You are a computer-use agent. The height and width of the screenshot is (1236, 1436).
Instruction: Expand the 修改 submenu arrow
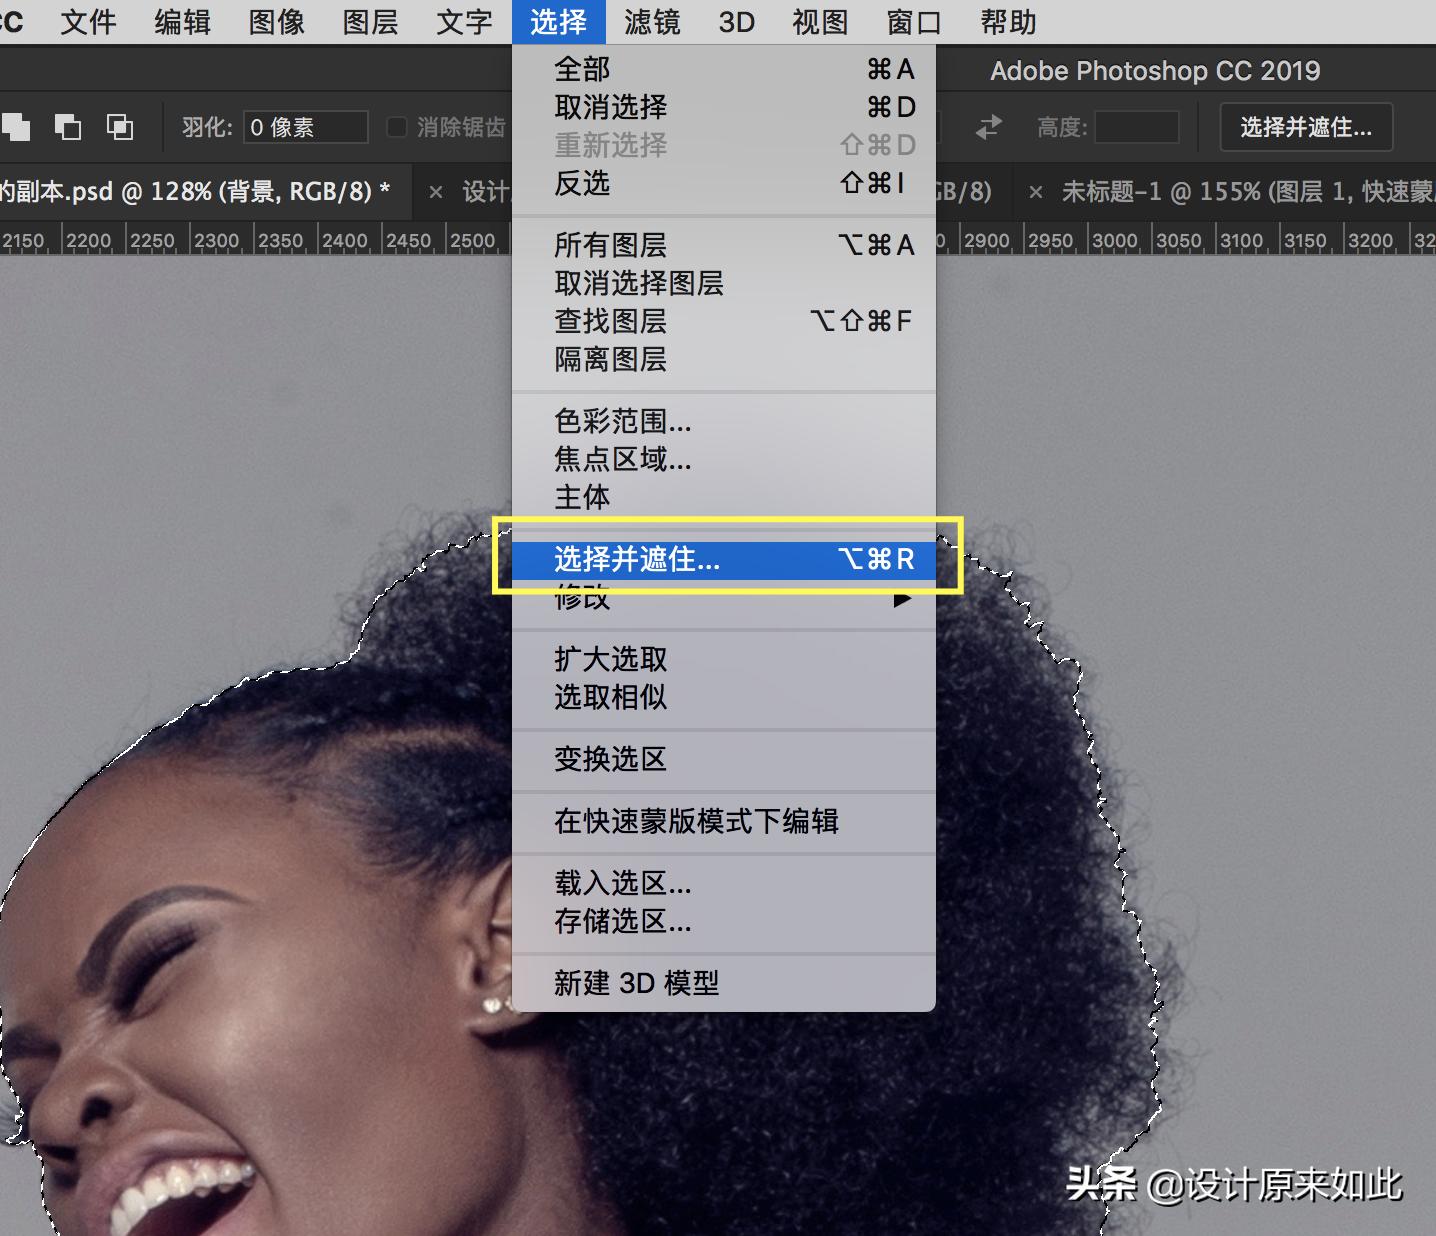(903, 598)
